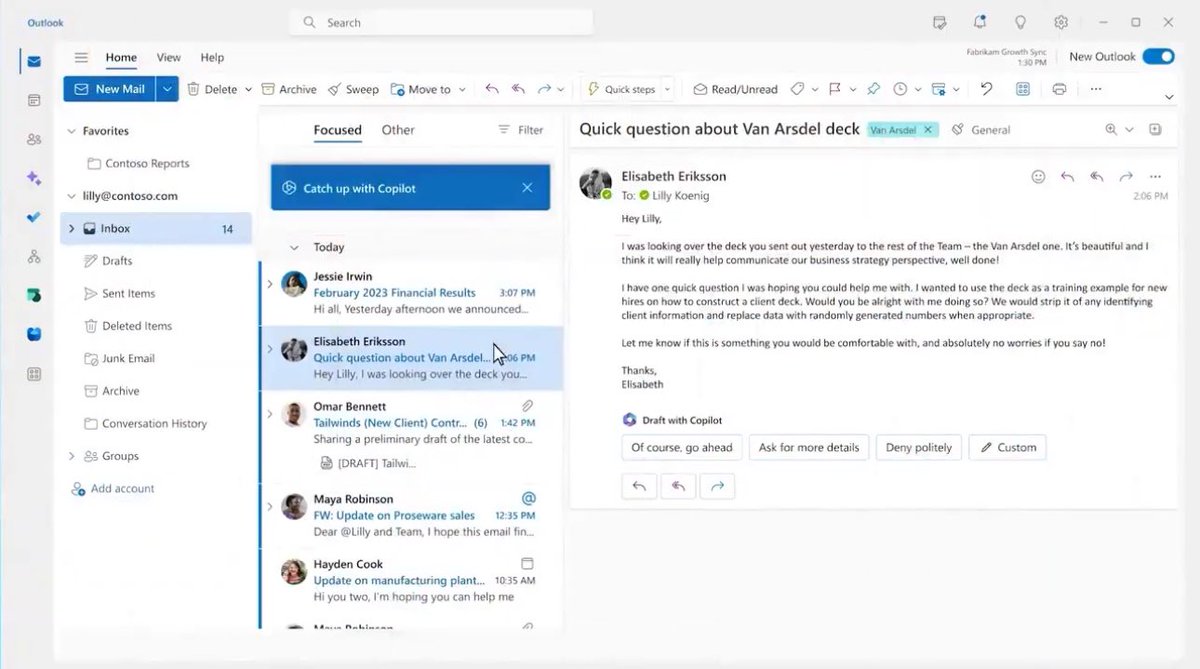Open the ribbon More options ellipsis
The width and height of the screenshot is (1200, 669).
pos(1096,89)
